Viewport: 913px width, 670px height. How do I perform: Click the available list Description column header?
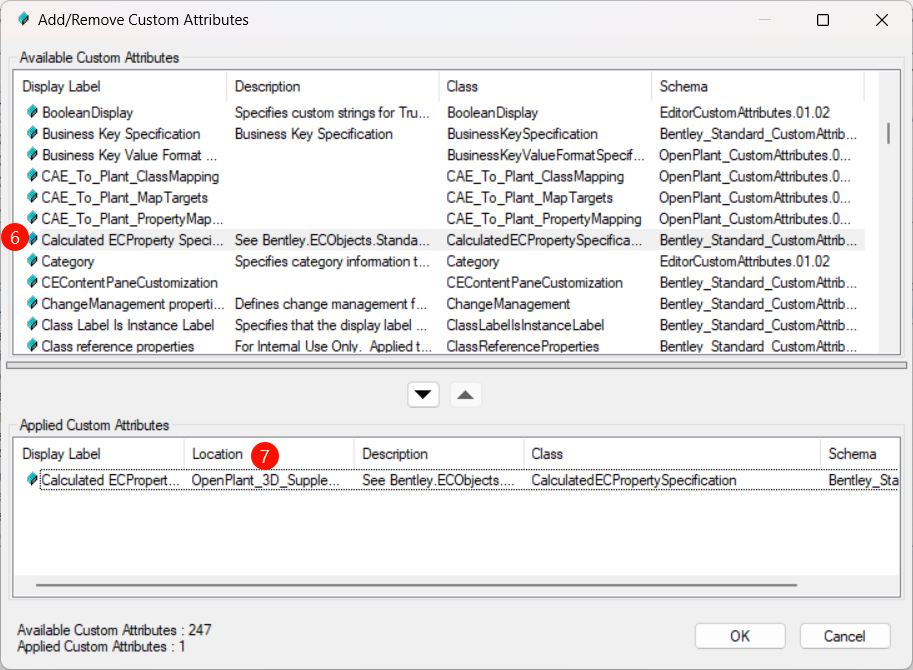pos(332,87)
